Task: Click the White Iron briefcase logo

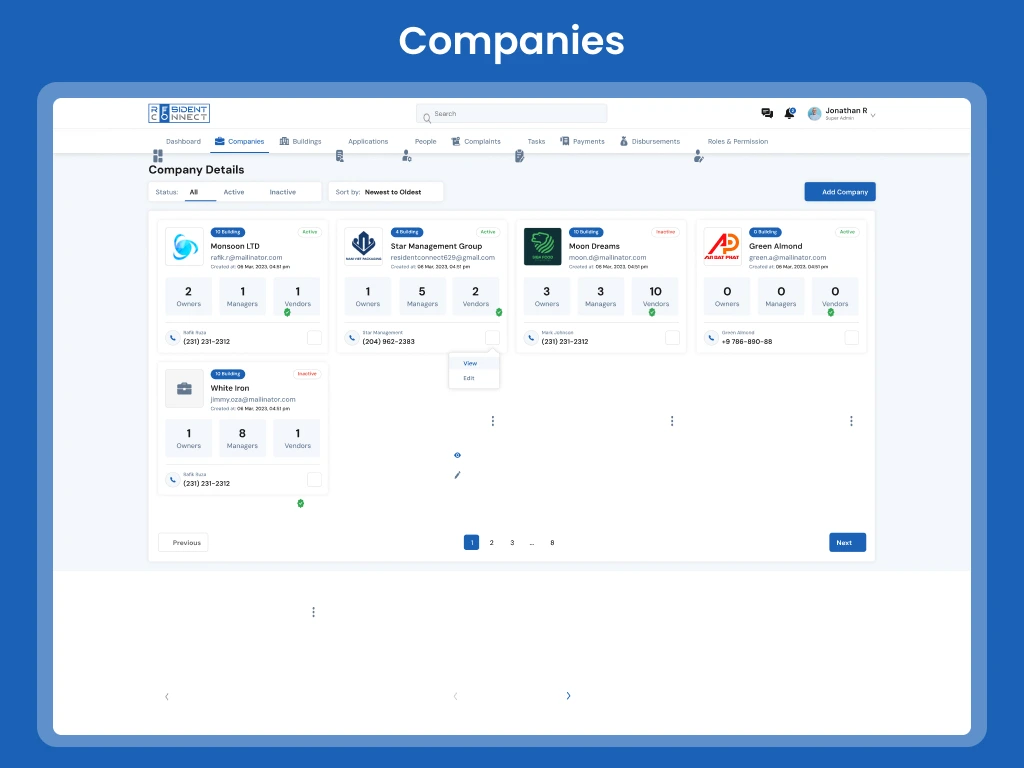Action: (x=184, y=389)
